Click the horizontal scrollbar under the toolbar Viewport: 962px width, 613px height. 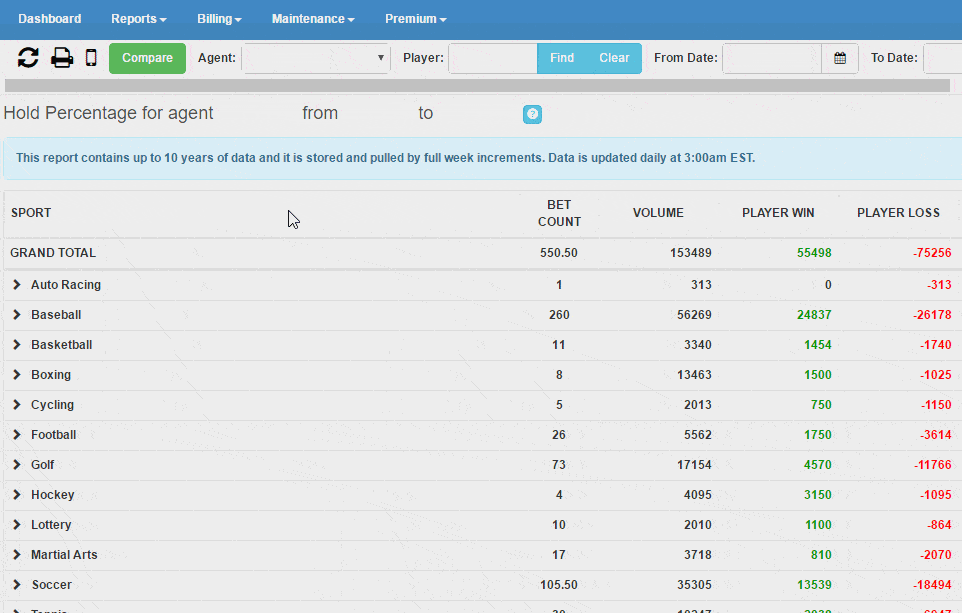coord(477,86)
